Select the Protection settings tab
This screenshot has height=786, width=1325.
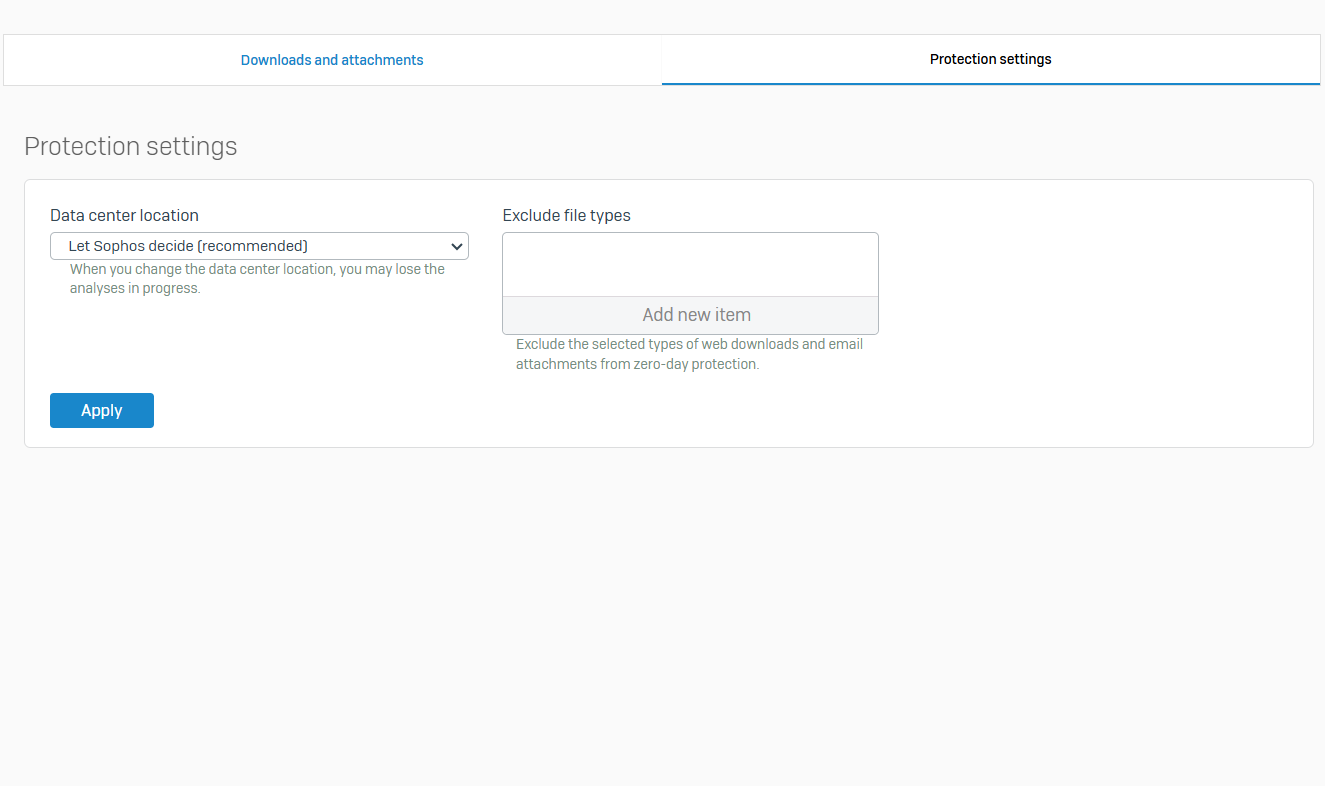point(990,60)
